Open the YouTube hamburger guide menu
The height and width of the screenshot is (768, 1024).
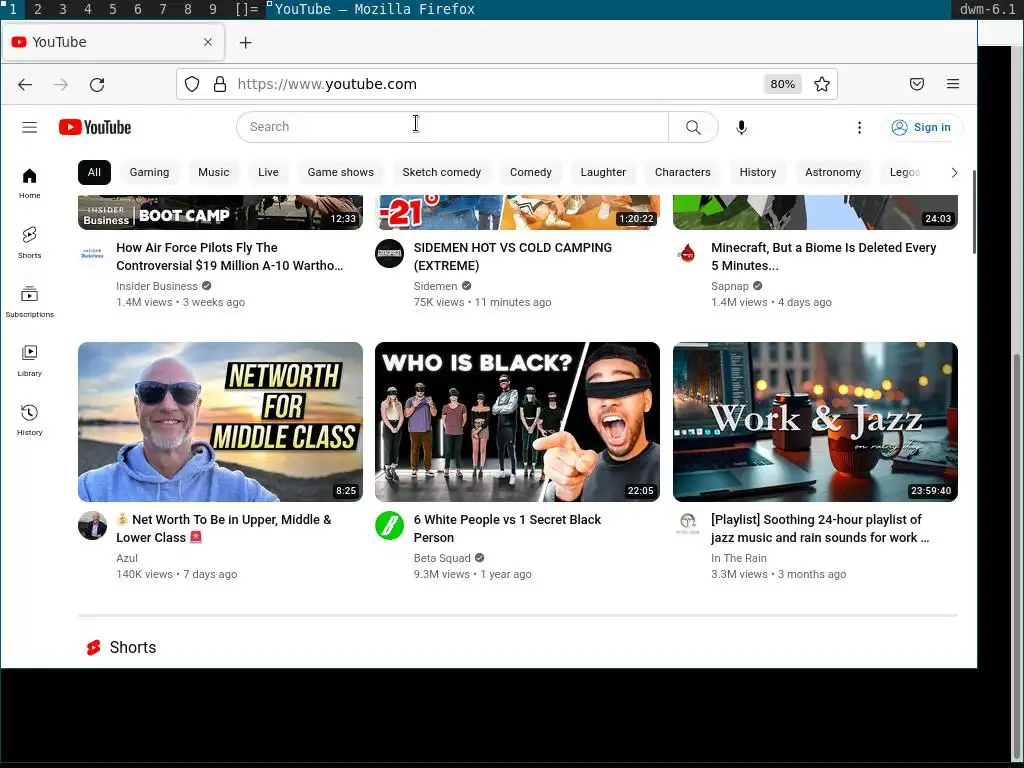click(x=29, y=127)
